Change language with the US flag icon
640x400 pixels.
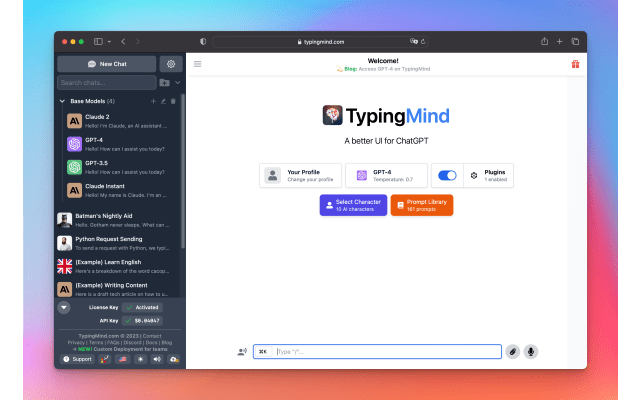click(x=122, y=359)
